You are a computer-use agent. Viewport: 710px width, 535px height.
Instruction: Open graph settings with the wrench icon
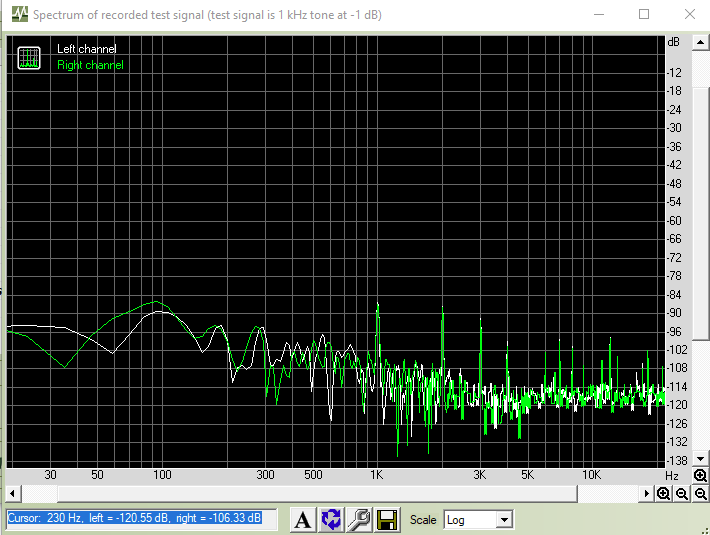click(359, 519)
